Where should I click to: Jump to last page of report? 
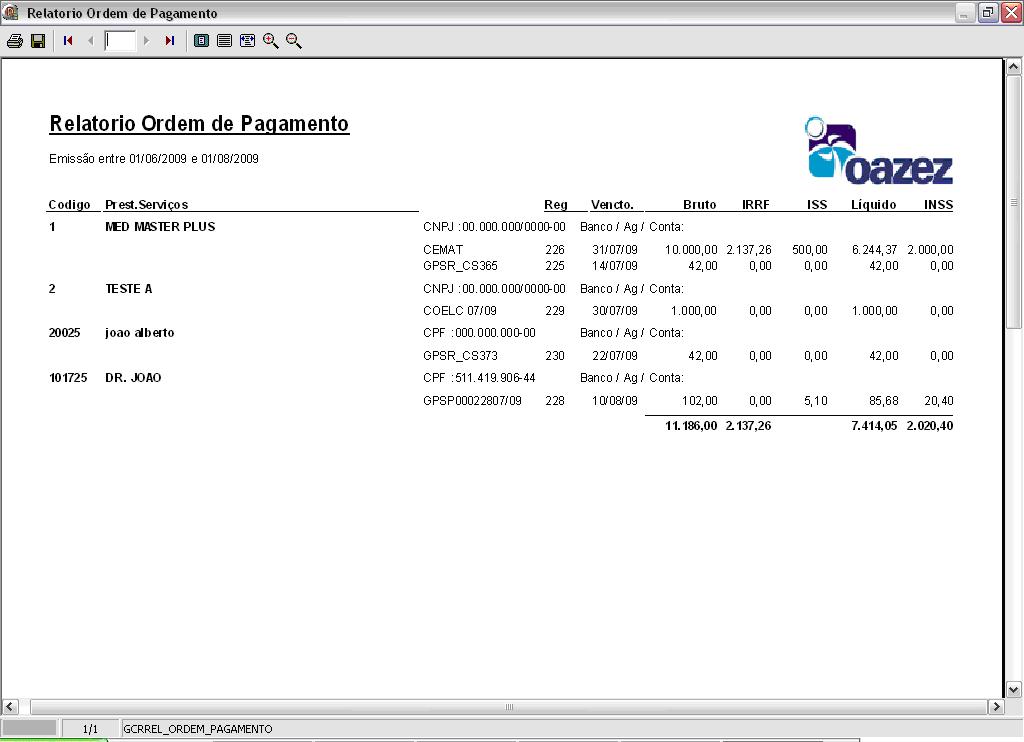[170, 40]
